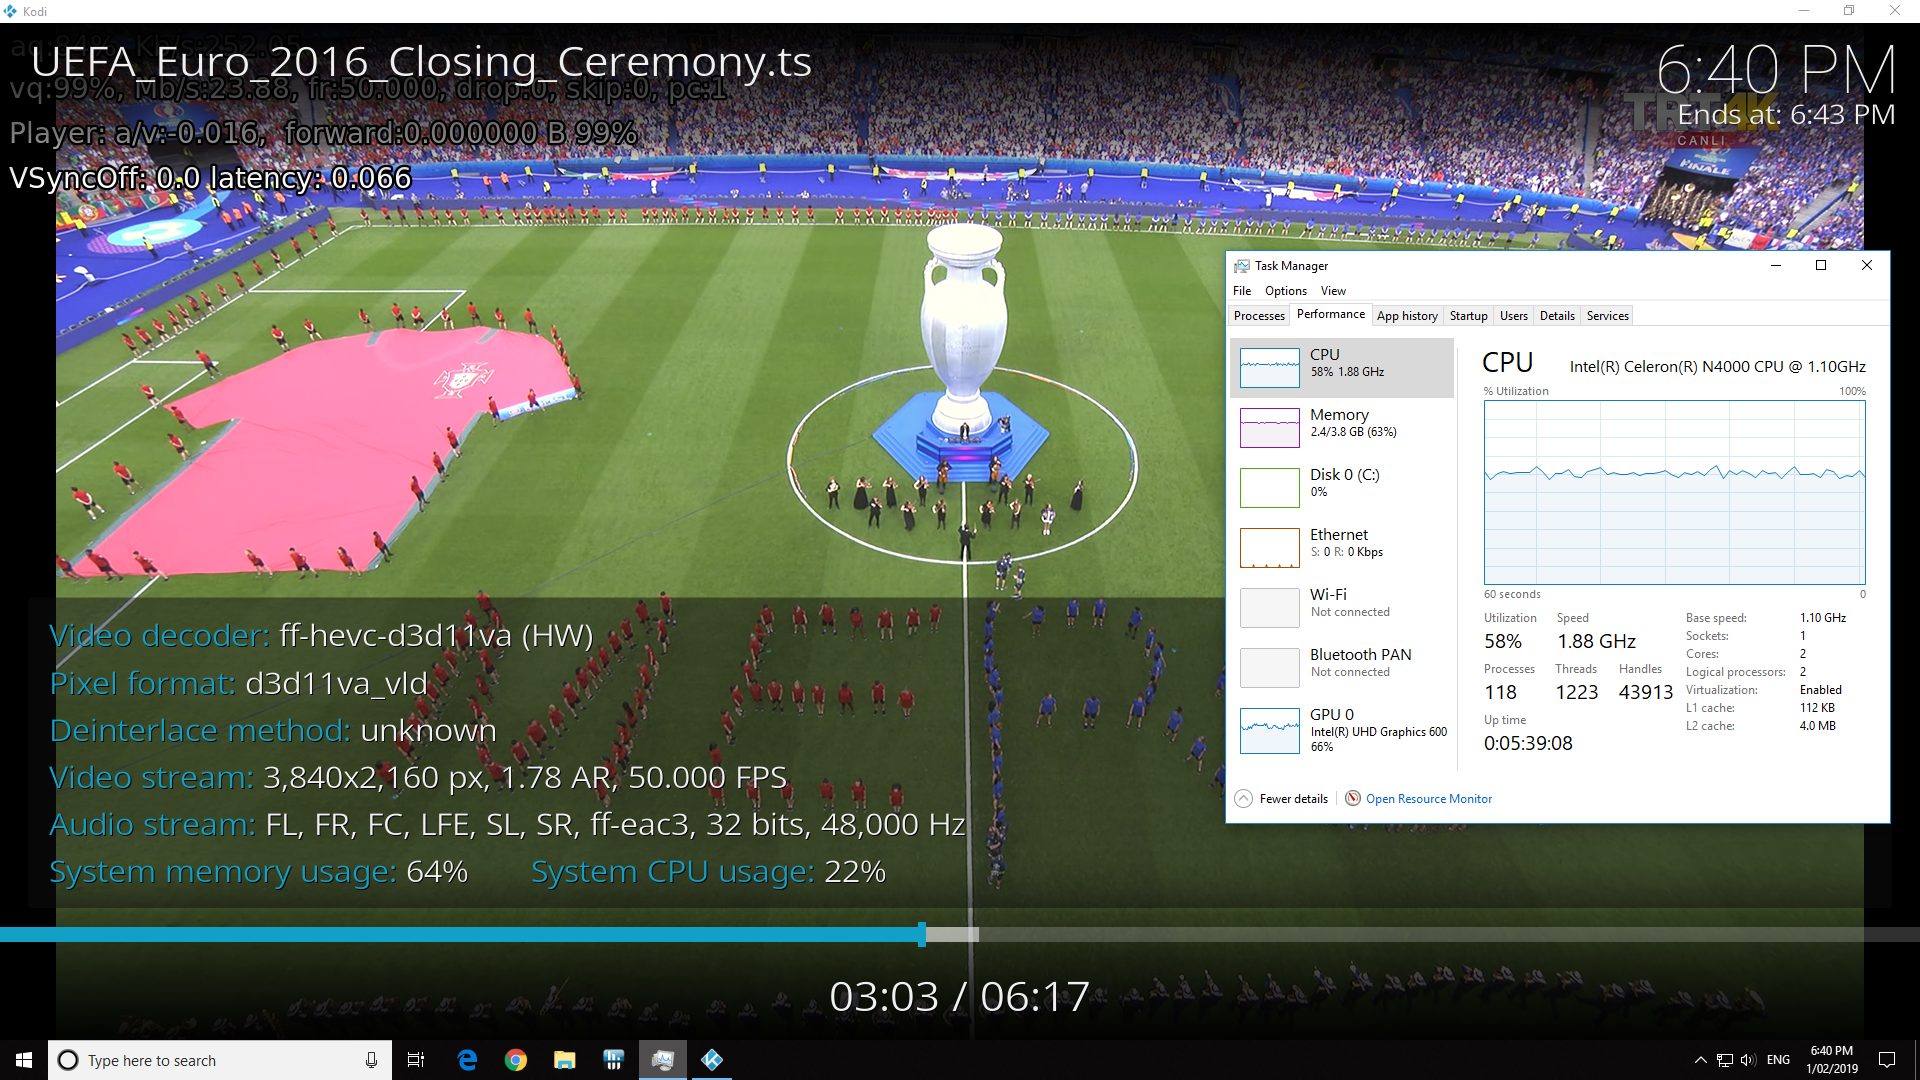Select the GPU 0 performance item
Image resolution: width=1920 pixels, height=1080 pixels.
click(1341, 731)
